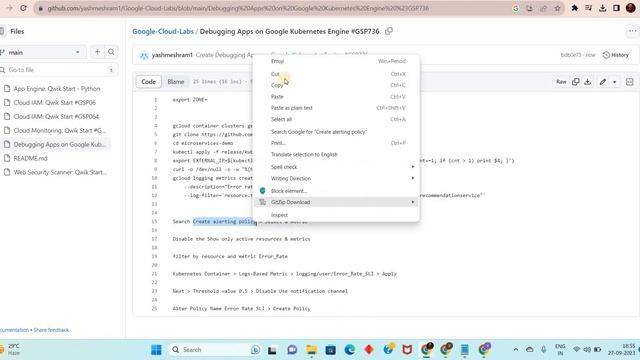This screenshot has height=360, width=640.
Task: Expand Writing Direction submenu
Action: 337,178
